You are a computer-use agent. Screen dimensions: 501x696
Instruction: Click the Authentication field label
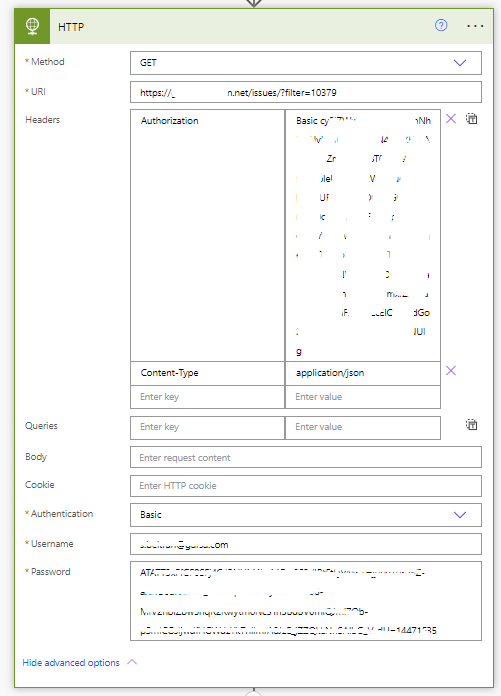click(62, 514)
